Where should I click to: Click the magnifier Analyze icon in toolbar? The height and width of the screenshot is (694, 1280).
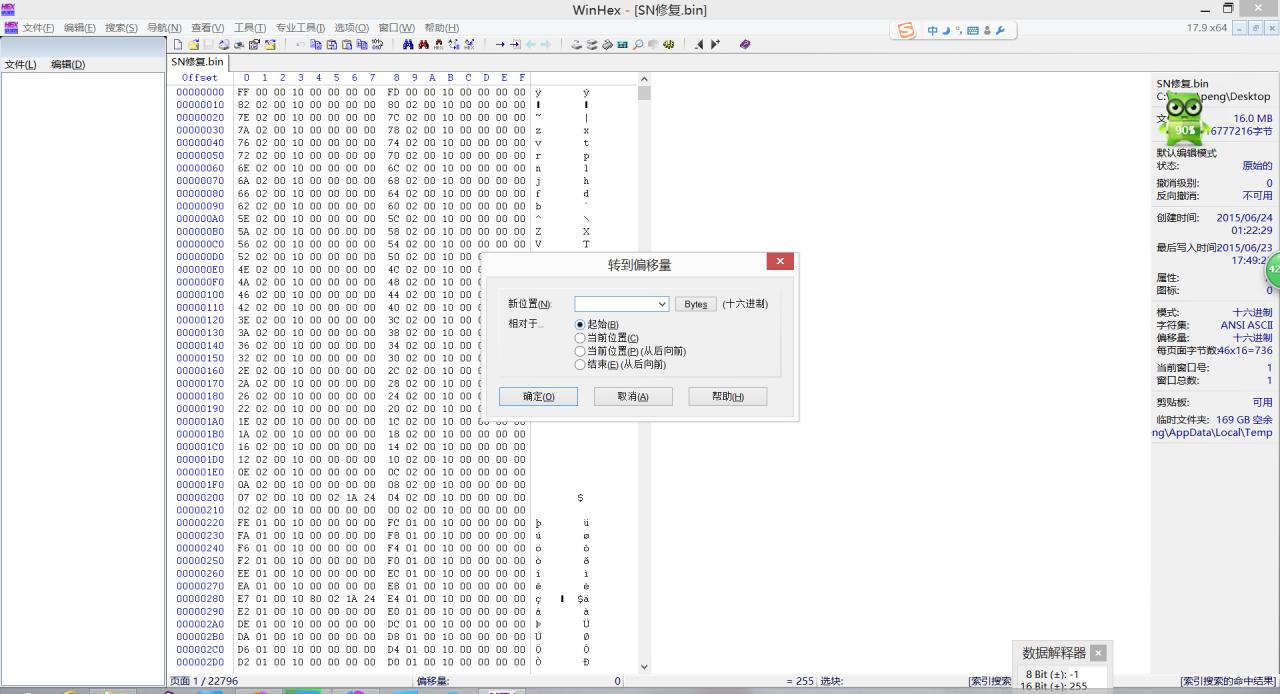tap(637, 44)
